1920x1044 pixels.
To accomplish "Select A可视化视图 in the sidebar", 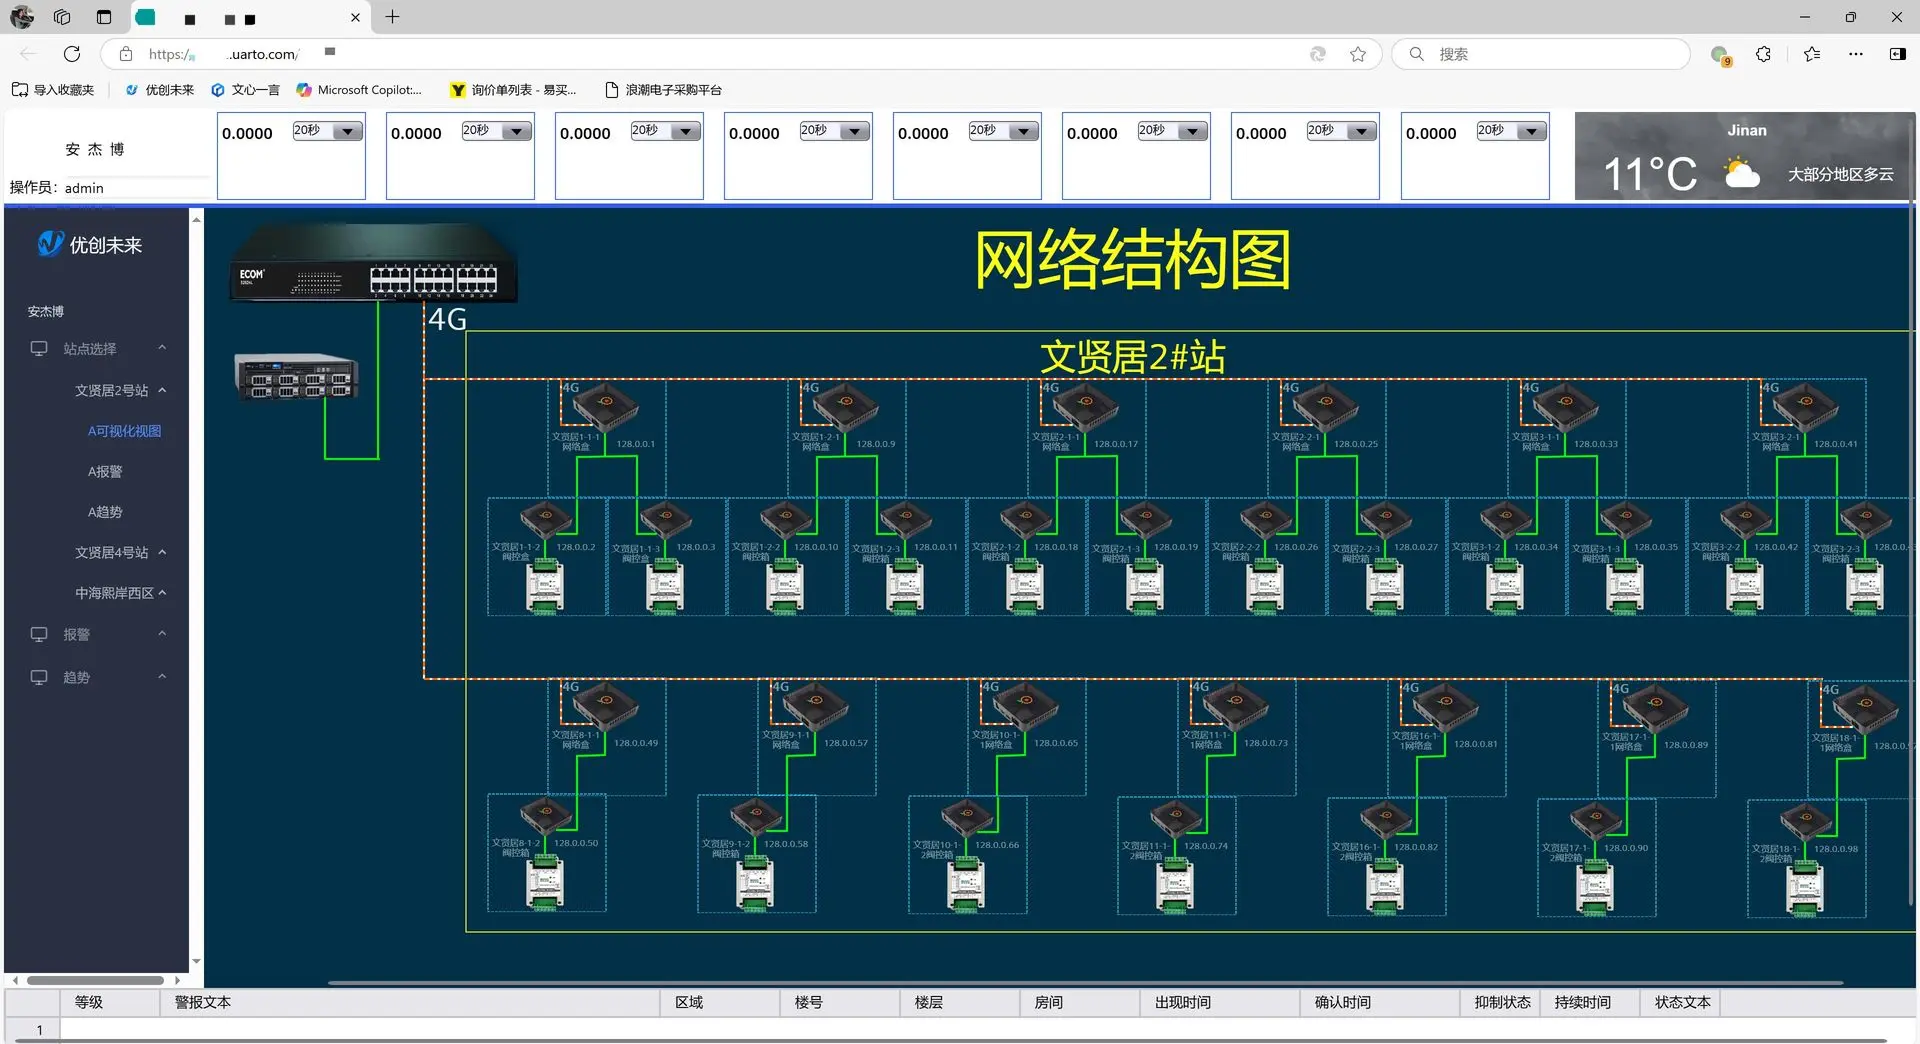I will 124,431.
